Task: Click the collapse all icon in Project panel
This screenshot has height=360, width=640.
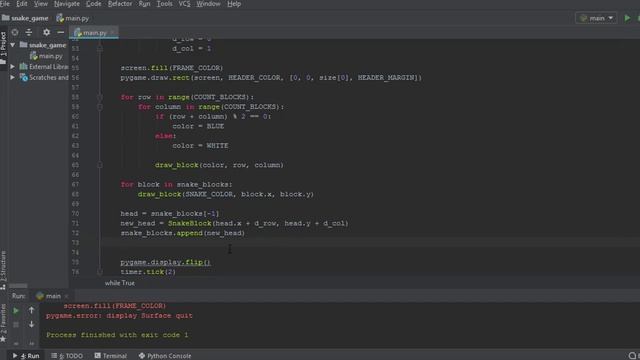Action: (x=29, y=32)
